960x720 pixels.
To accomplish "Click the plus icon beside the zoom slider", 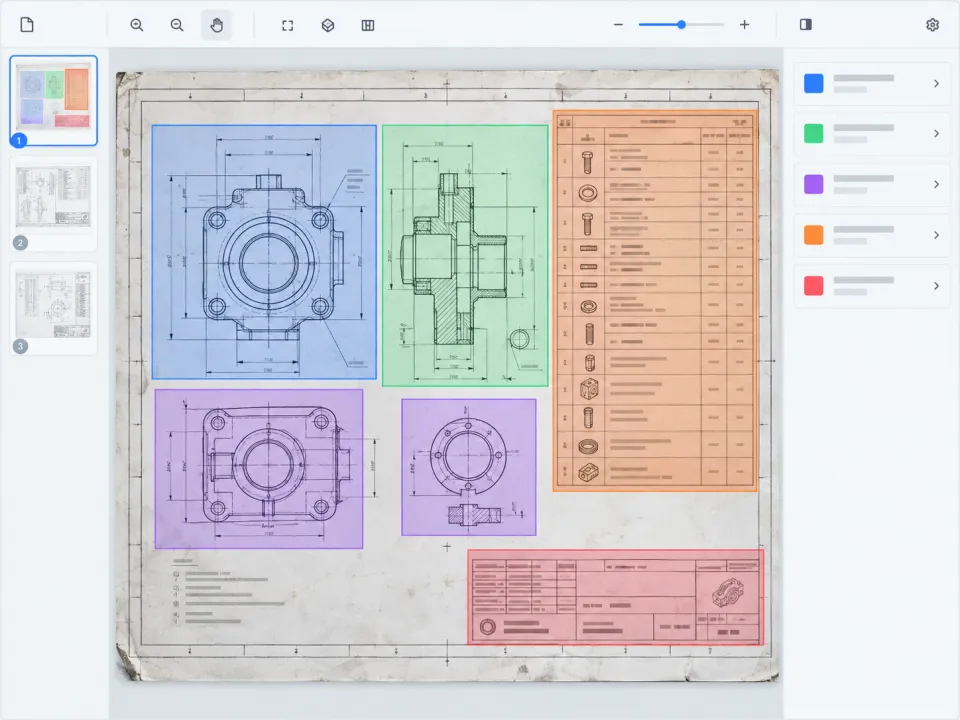I will tap(744, 25).
